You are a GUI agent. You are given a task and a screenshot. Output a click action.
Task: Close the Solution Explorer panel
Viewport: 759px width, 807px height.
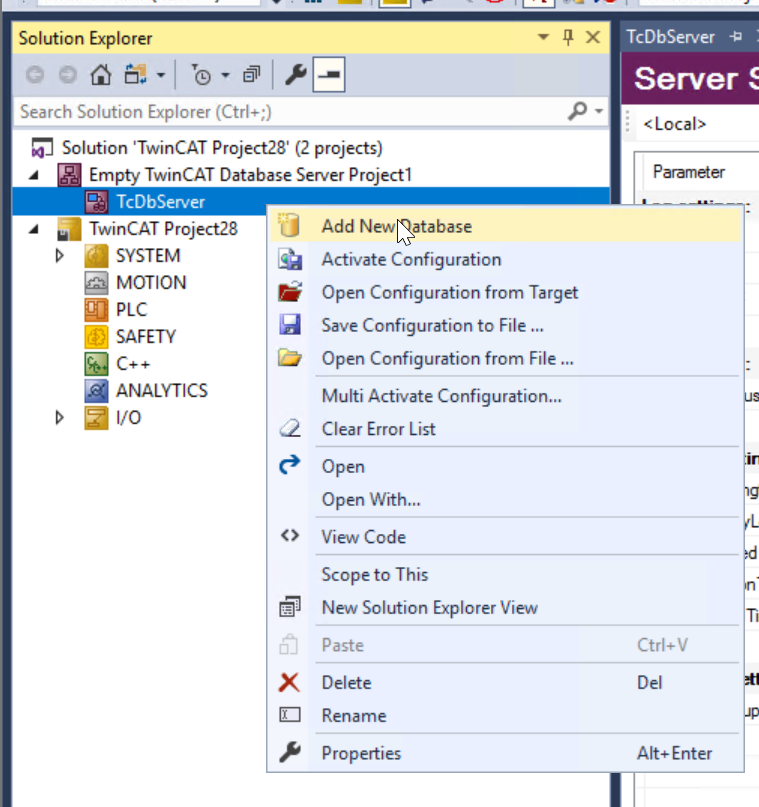tap(593, 37)
